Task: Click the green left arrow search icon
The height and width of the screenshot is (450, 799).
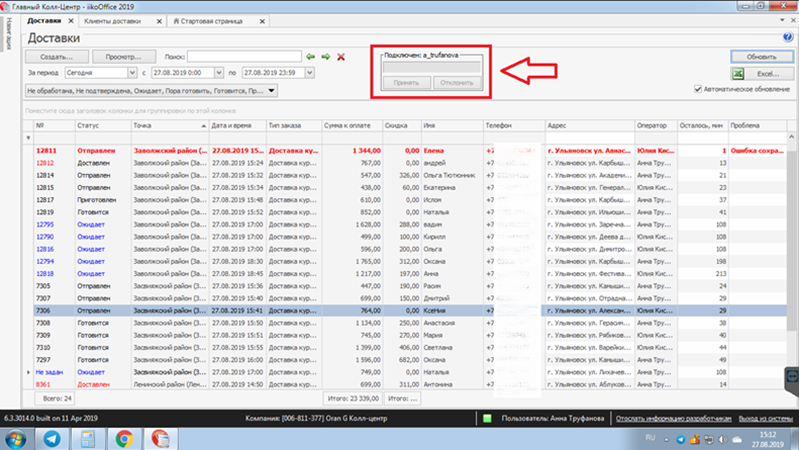Action: (x=311, y=56)
